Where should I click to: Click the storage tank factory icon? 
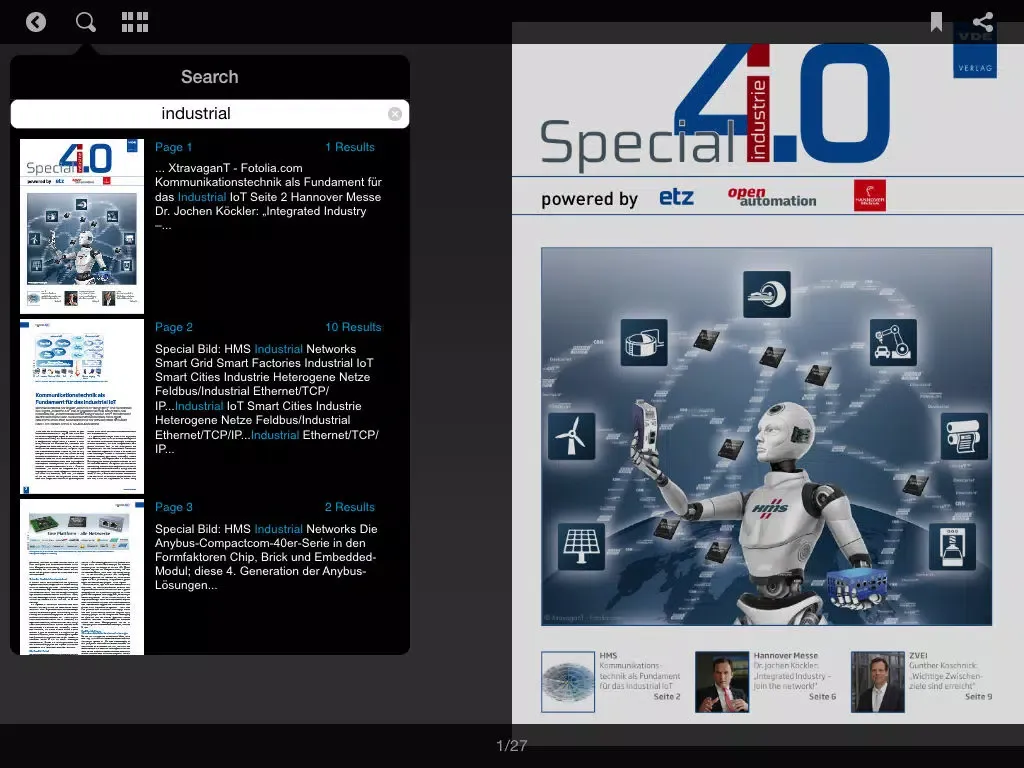tap(644, 342)
